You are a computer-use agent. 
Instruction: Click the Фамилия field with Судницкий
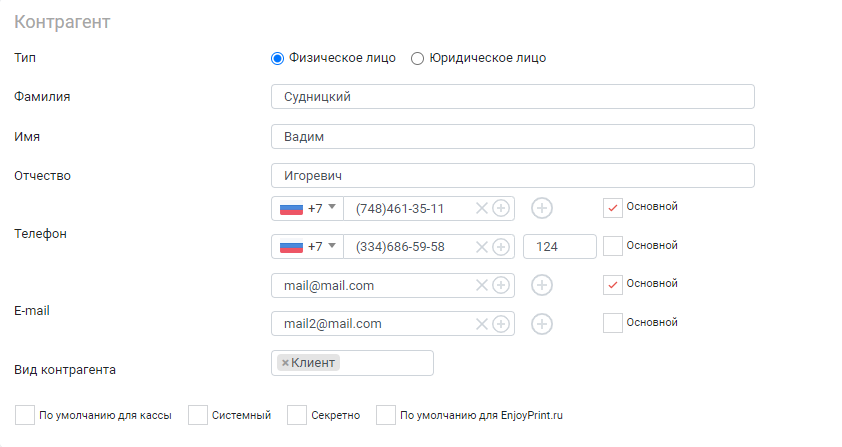pyautogui.click(x=513, y=97)
